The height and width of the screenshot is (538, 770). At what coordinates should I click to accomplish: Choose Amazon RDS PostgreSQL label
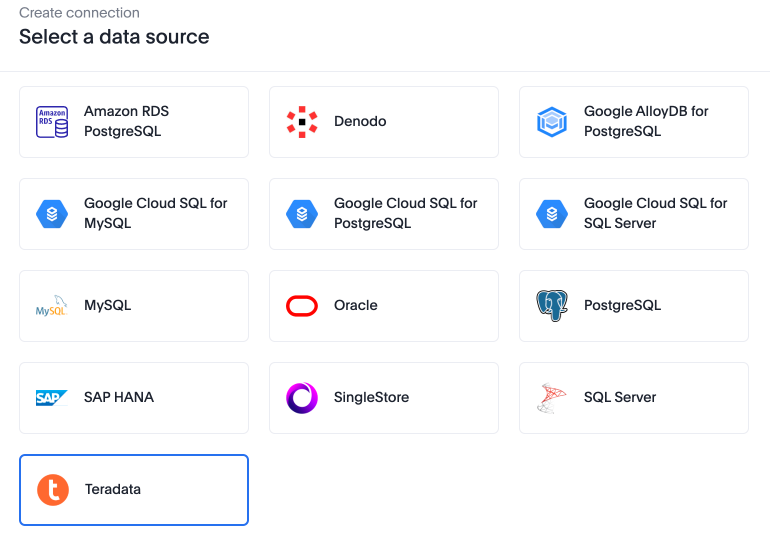[126, 121]
